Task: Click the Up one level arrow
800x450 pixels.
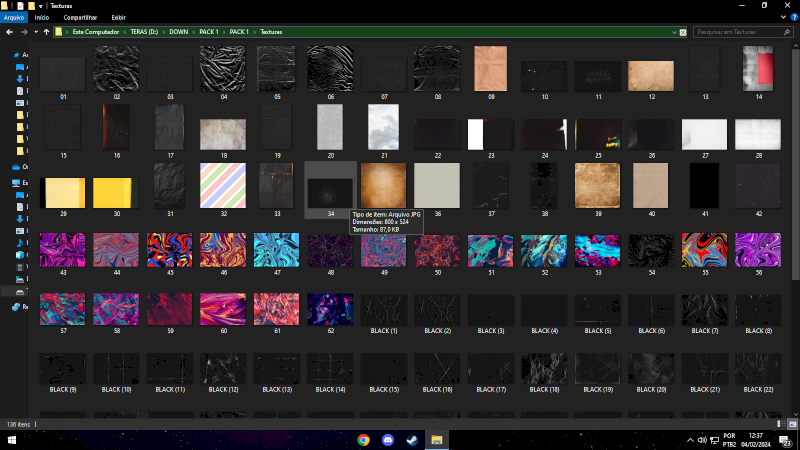Action: (x=46, y=32)
